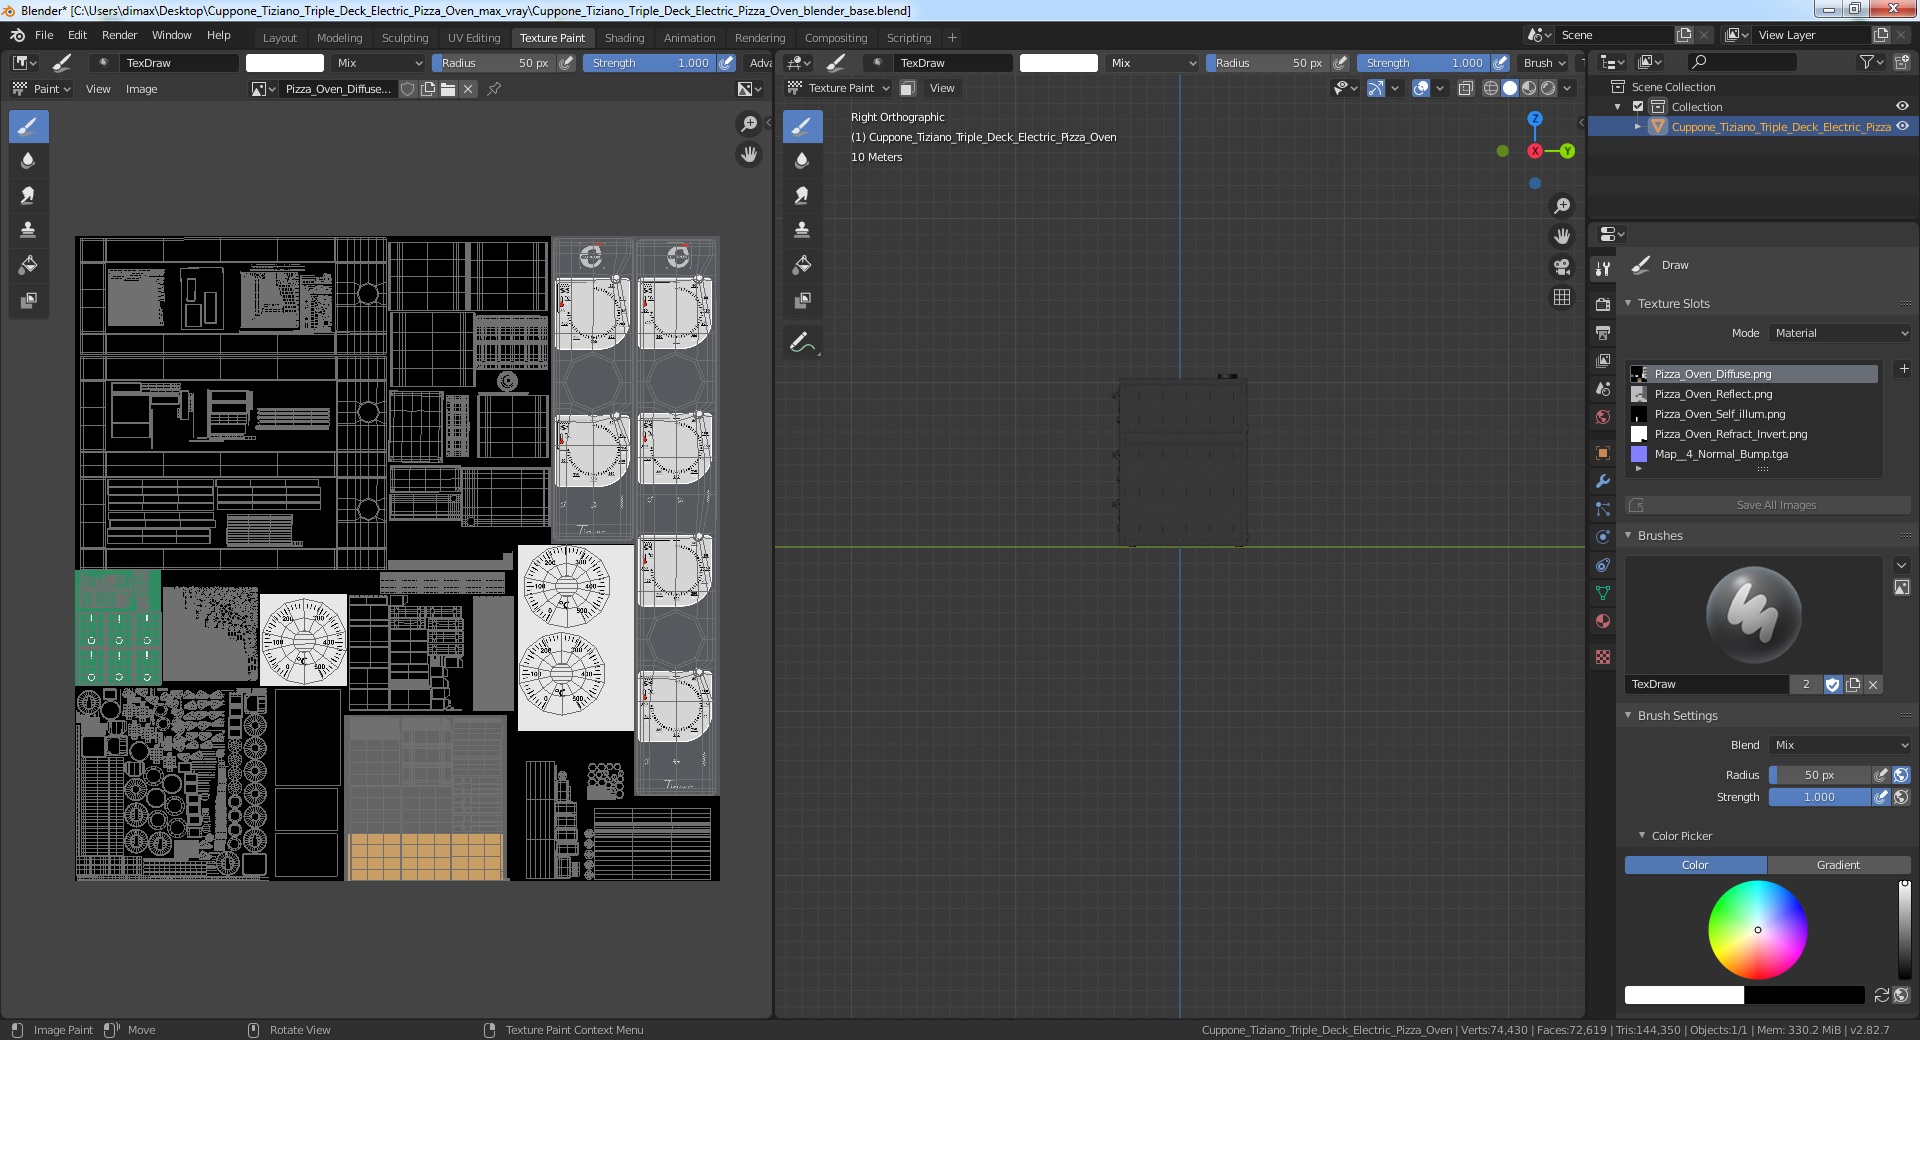This screenshot has height=1158, width=1920.
Task: Select the Soften tool in image editor
Action: point(28,160)
